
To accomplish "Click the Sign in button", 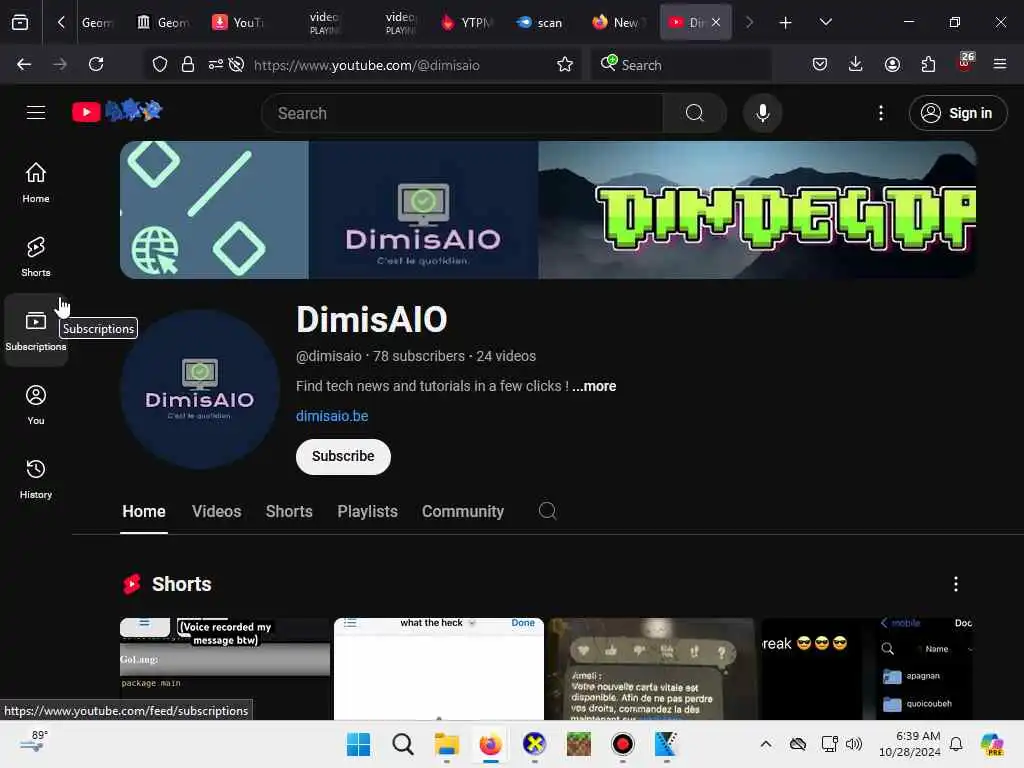I will 957,113.
